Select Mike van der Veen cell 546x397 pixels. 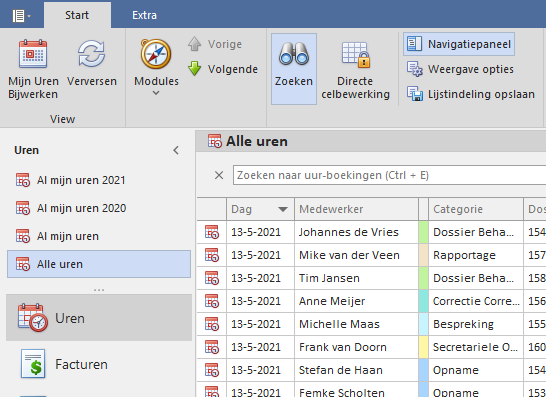[357, 255]
